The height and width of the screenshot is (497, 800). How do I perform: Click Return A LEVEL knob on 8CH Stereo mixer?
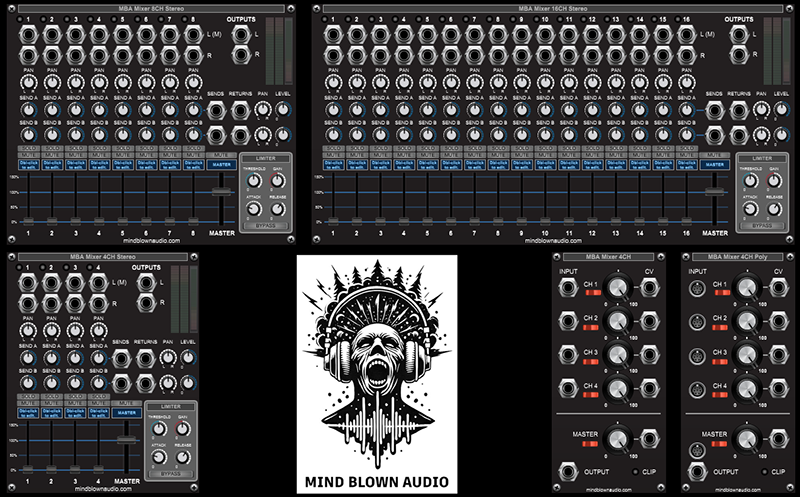tap(283, 109)
